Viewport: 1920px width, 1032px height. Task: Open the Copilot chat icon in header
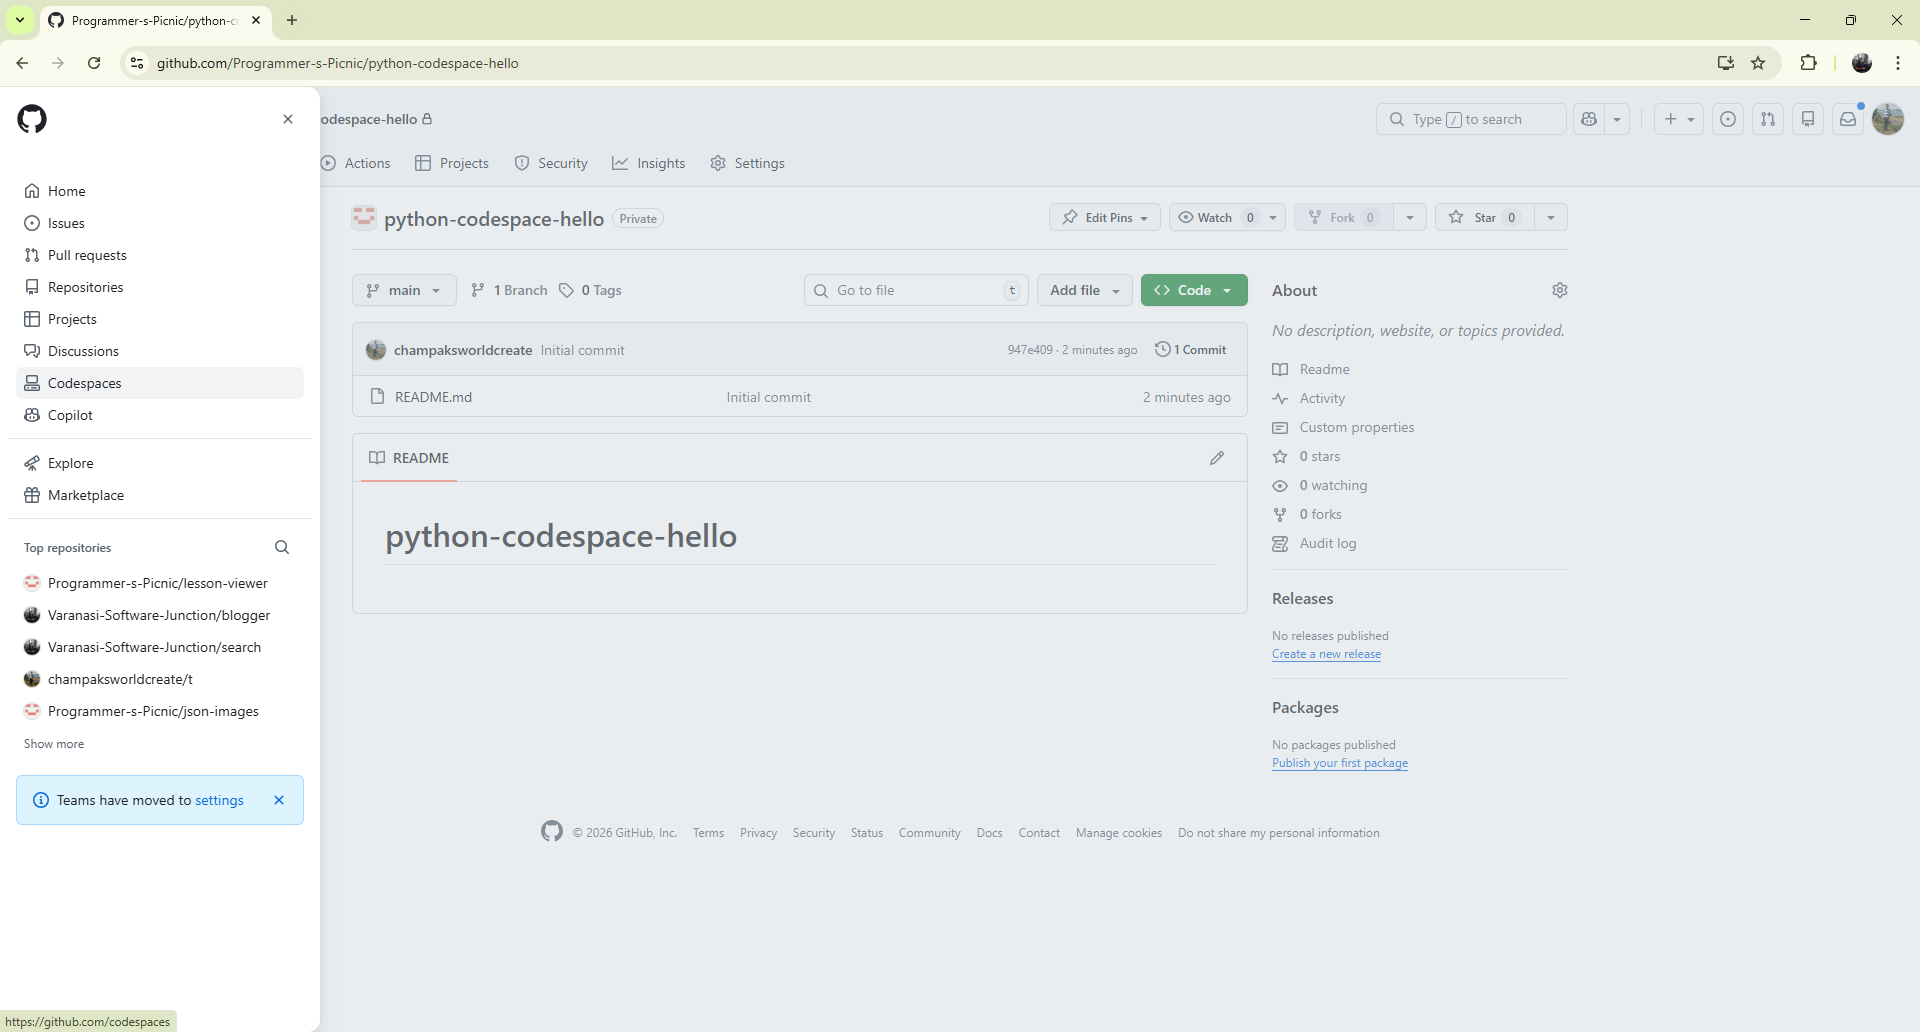1589,119
